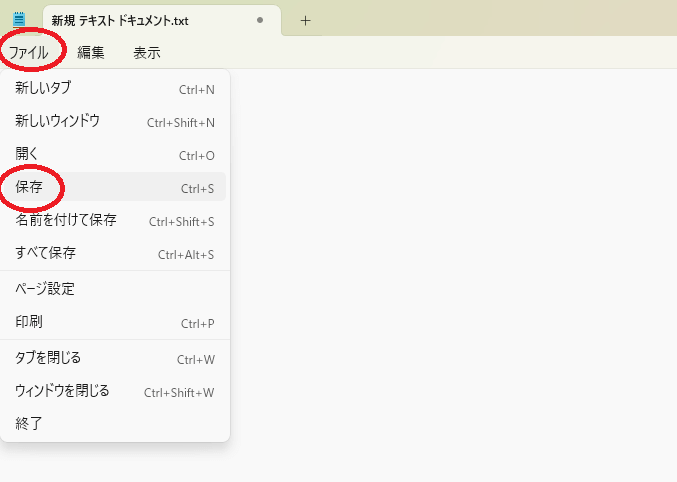Choose 名前を付けて保存 menu entry
This screenshot has width=677, height=482.
[115, 220]
